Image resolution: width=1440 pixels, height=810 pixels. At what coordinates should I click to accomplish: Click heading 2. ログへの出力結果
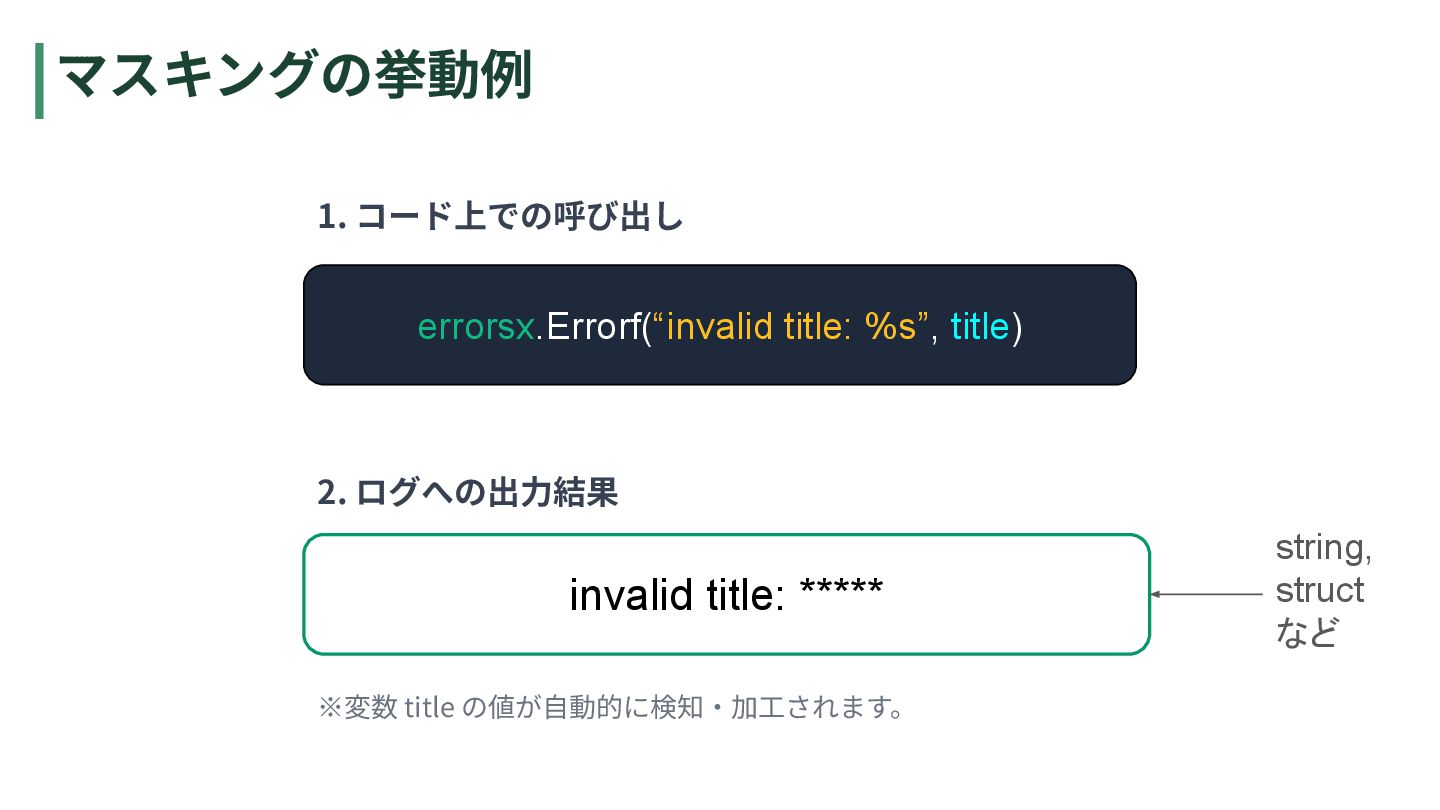[468, 492]
